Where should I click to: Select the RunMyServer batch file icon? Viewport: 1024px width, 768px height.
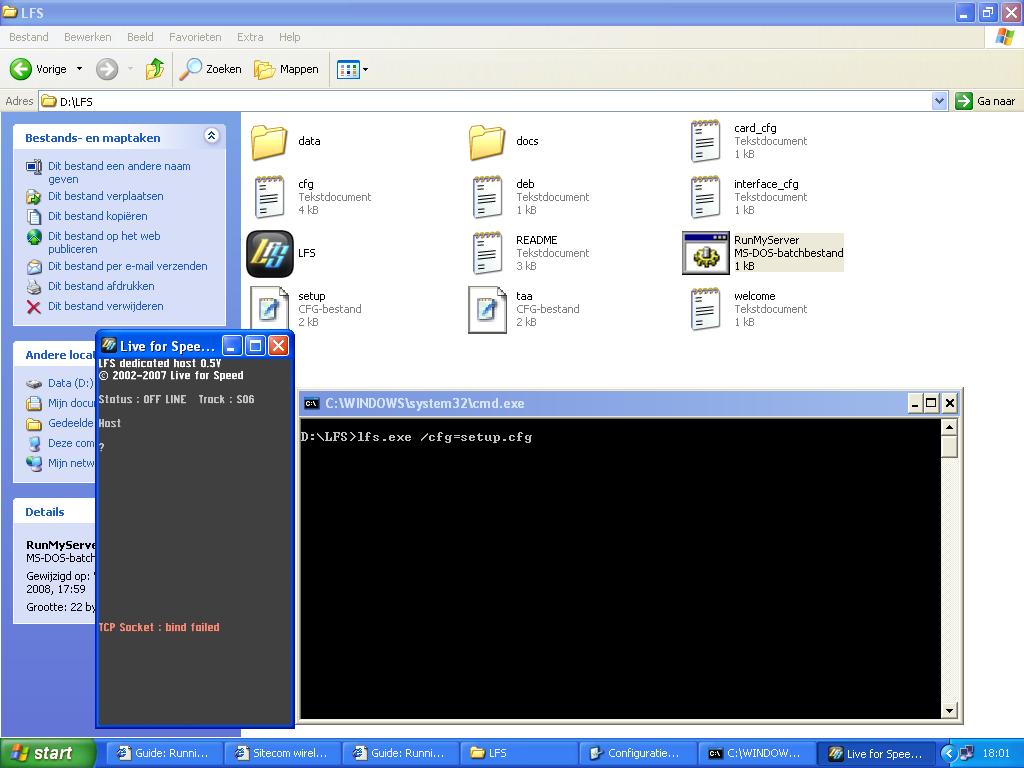(x=705, y=253)
